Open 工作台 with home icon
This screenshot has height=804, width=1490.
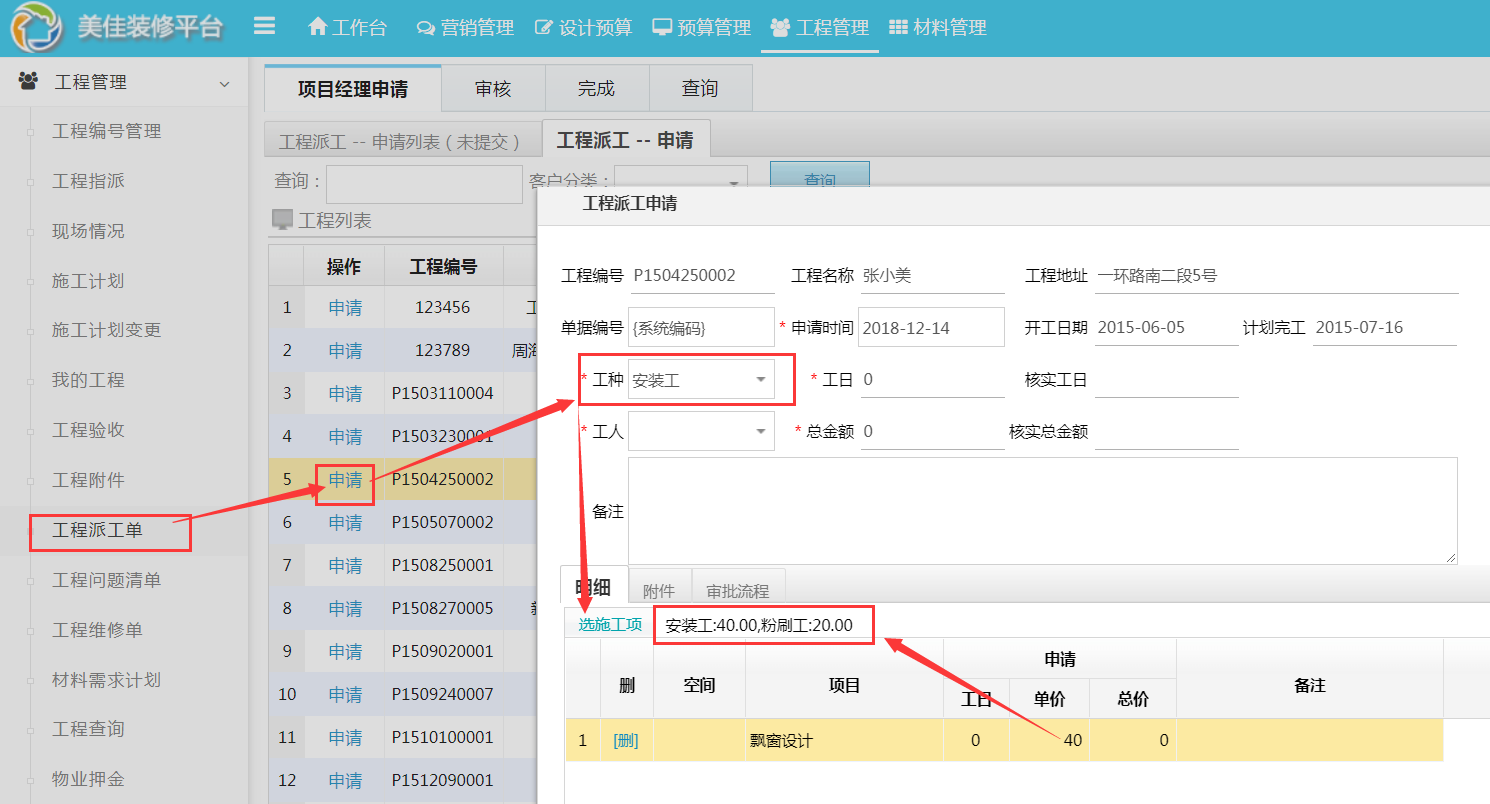[347, 28]
